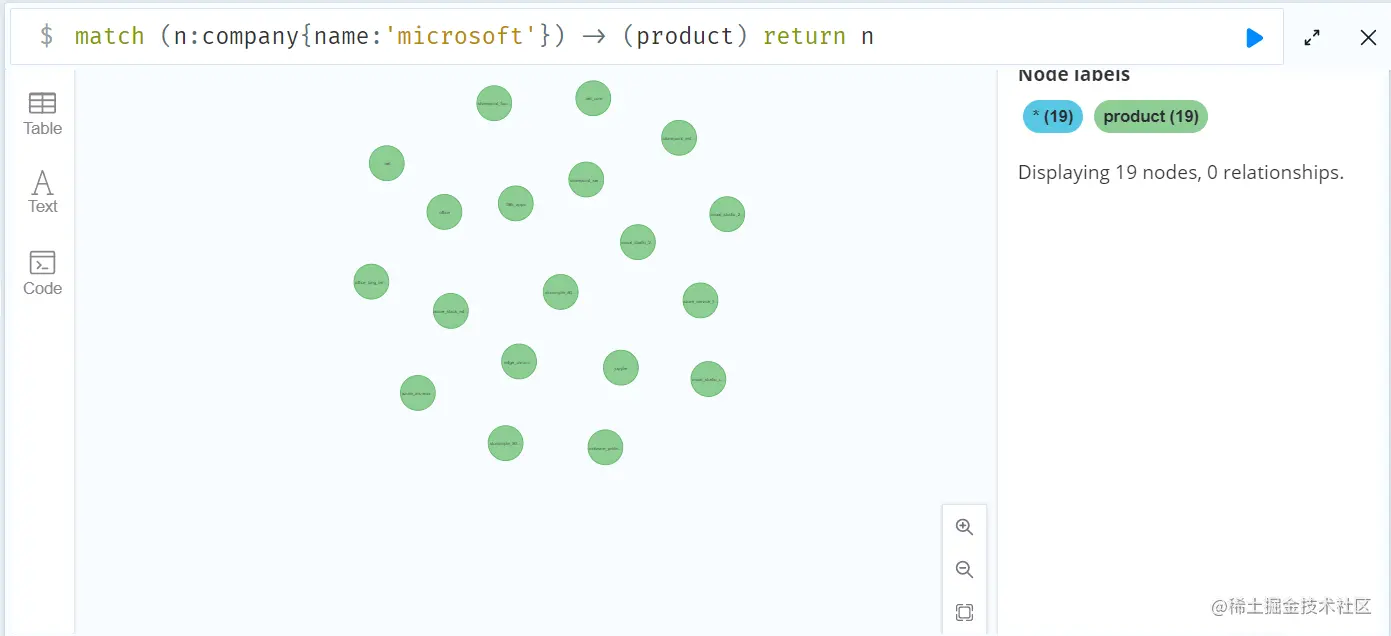Select the * (19) label chip

point(1053,116)
